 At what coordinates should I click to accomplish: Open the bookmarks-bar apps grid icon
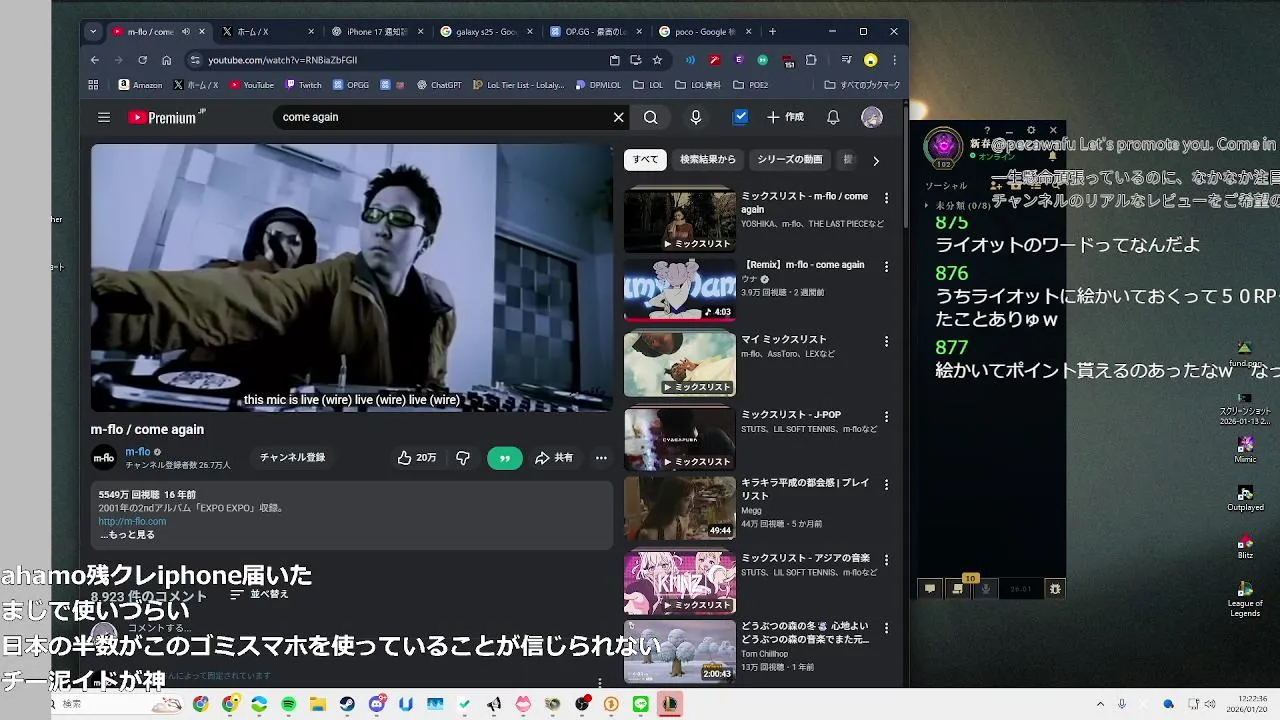point(94,85)
